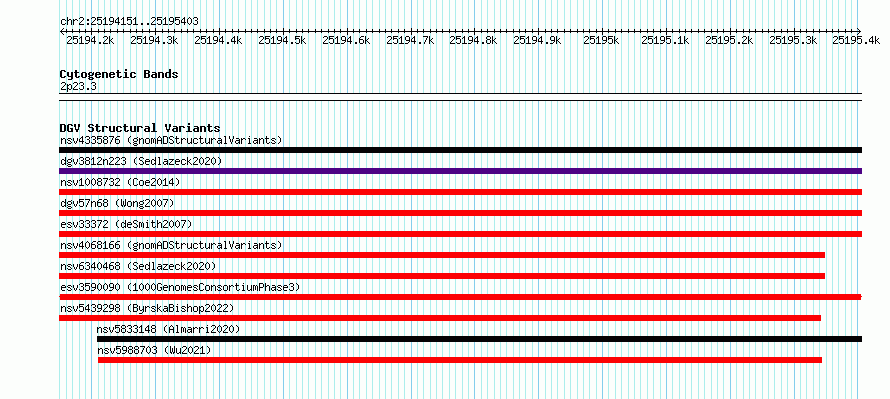Click the 25194.8k ruler label
890x399 pixels.
(474, 40)
